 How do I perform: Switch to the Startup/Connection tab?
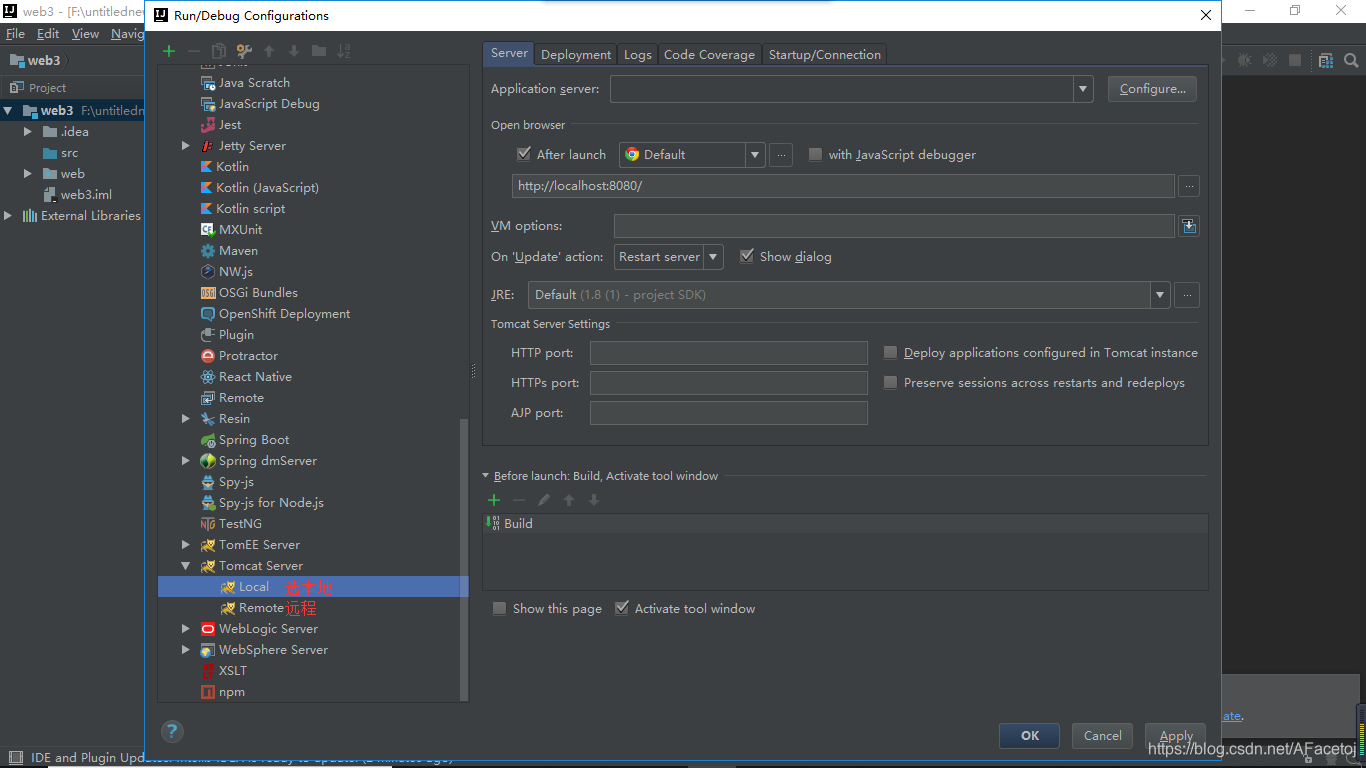coord(825,54)
